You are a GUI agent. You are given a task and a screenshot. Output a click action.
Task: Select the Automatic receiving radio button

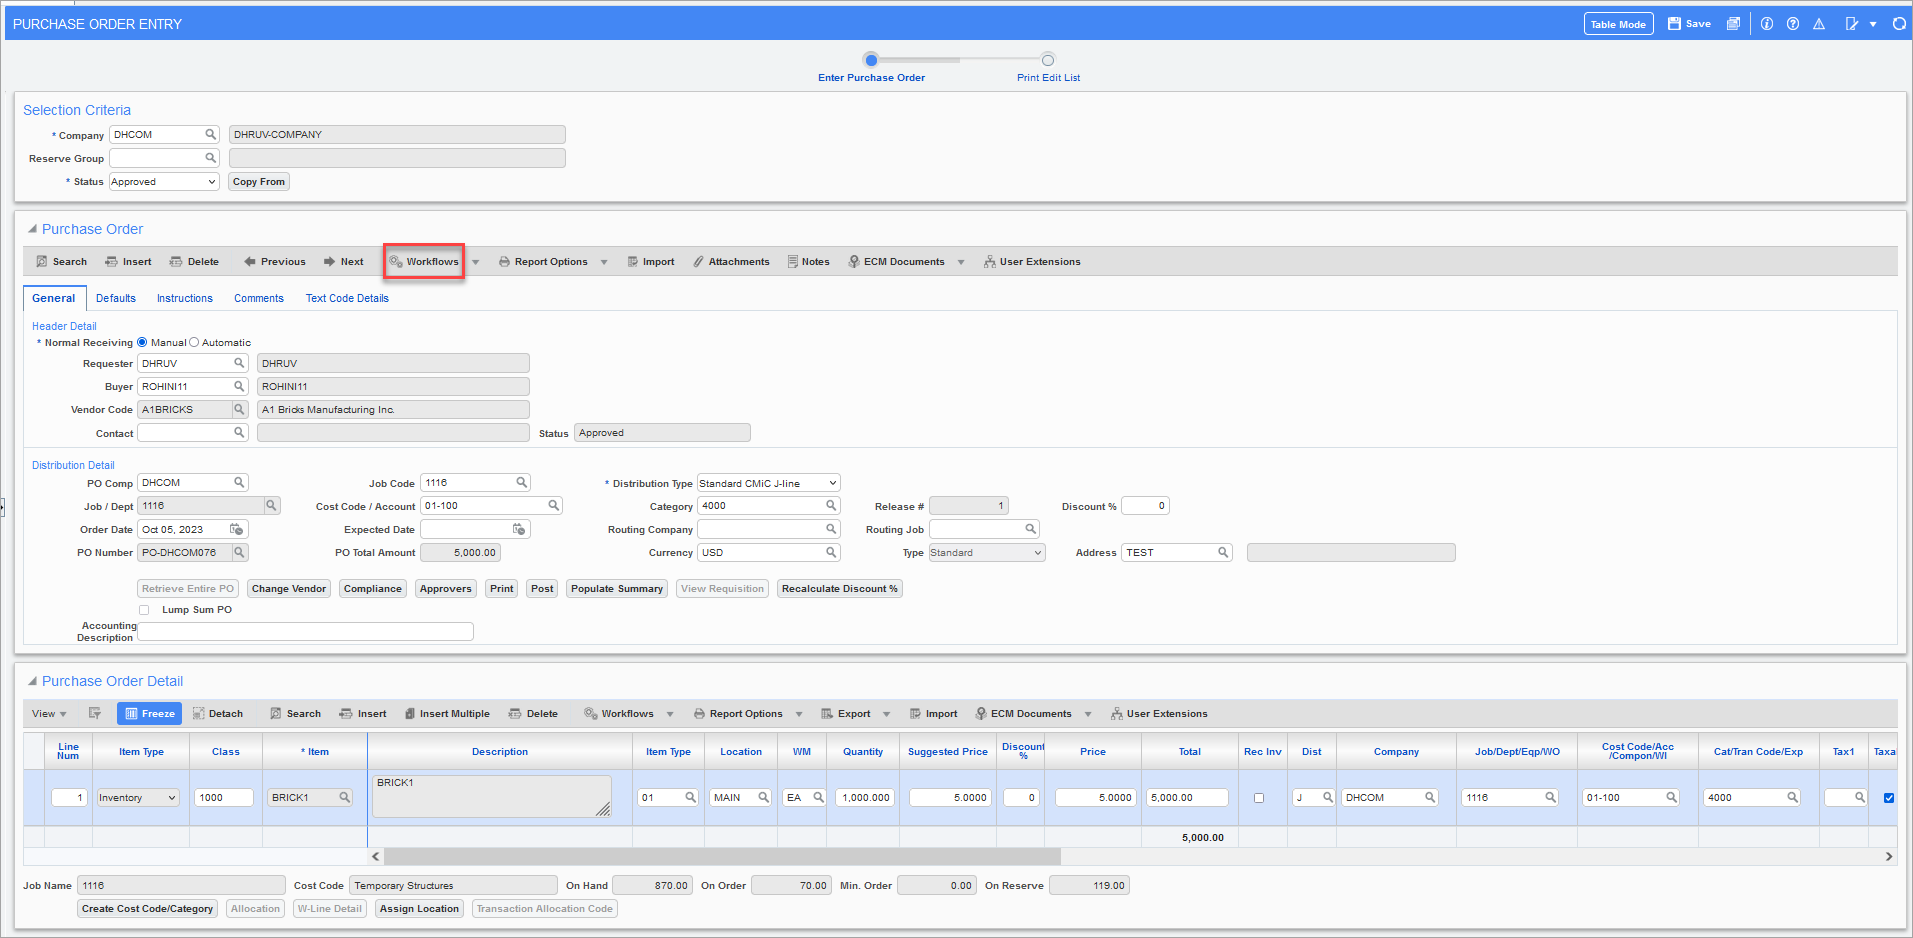[194, 342]
